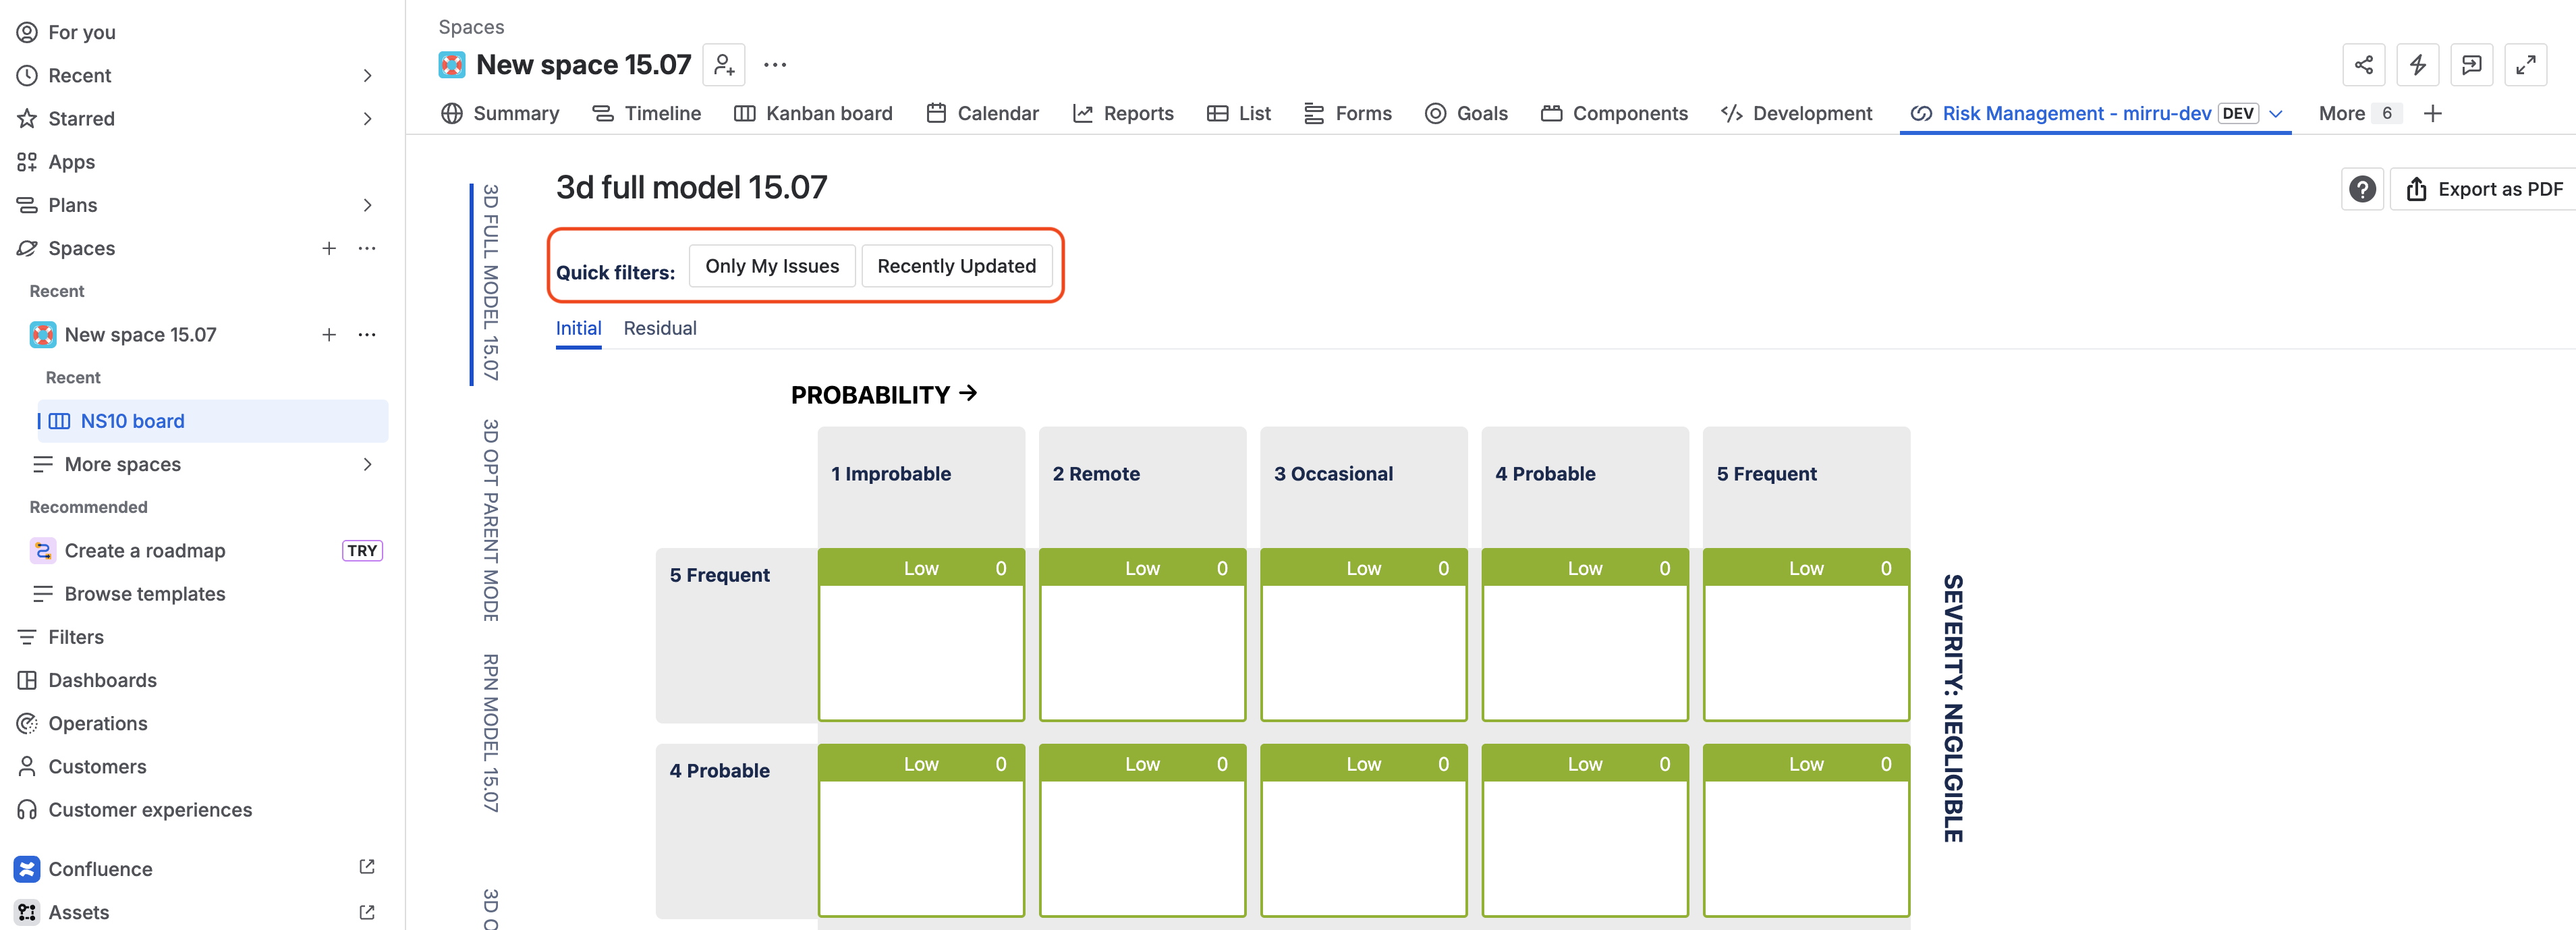Click 4 Probable row, 5 Frequent cell

click(x=1806, y=830)
